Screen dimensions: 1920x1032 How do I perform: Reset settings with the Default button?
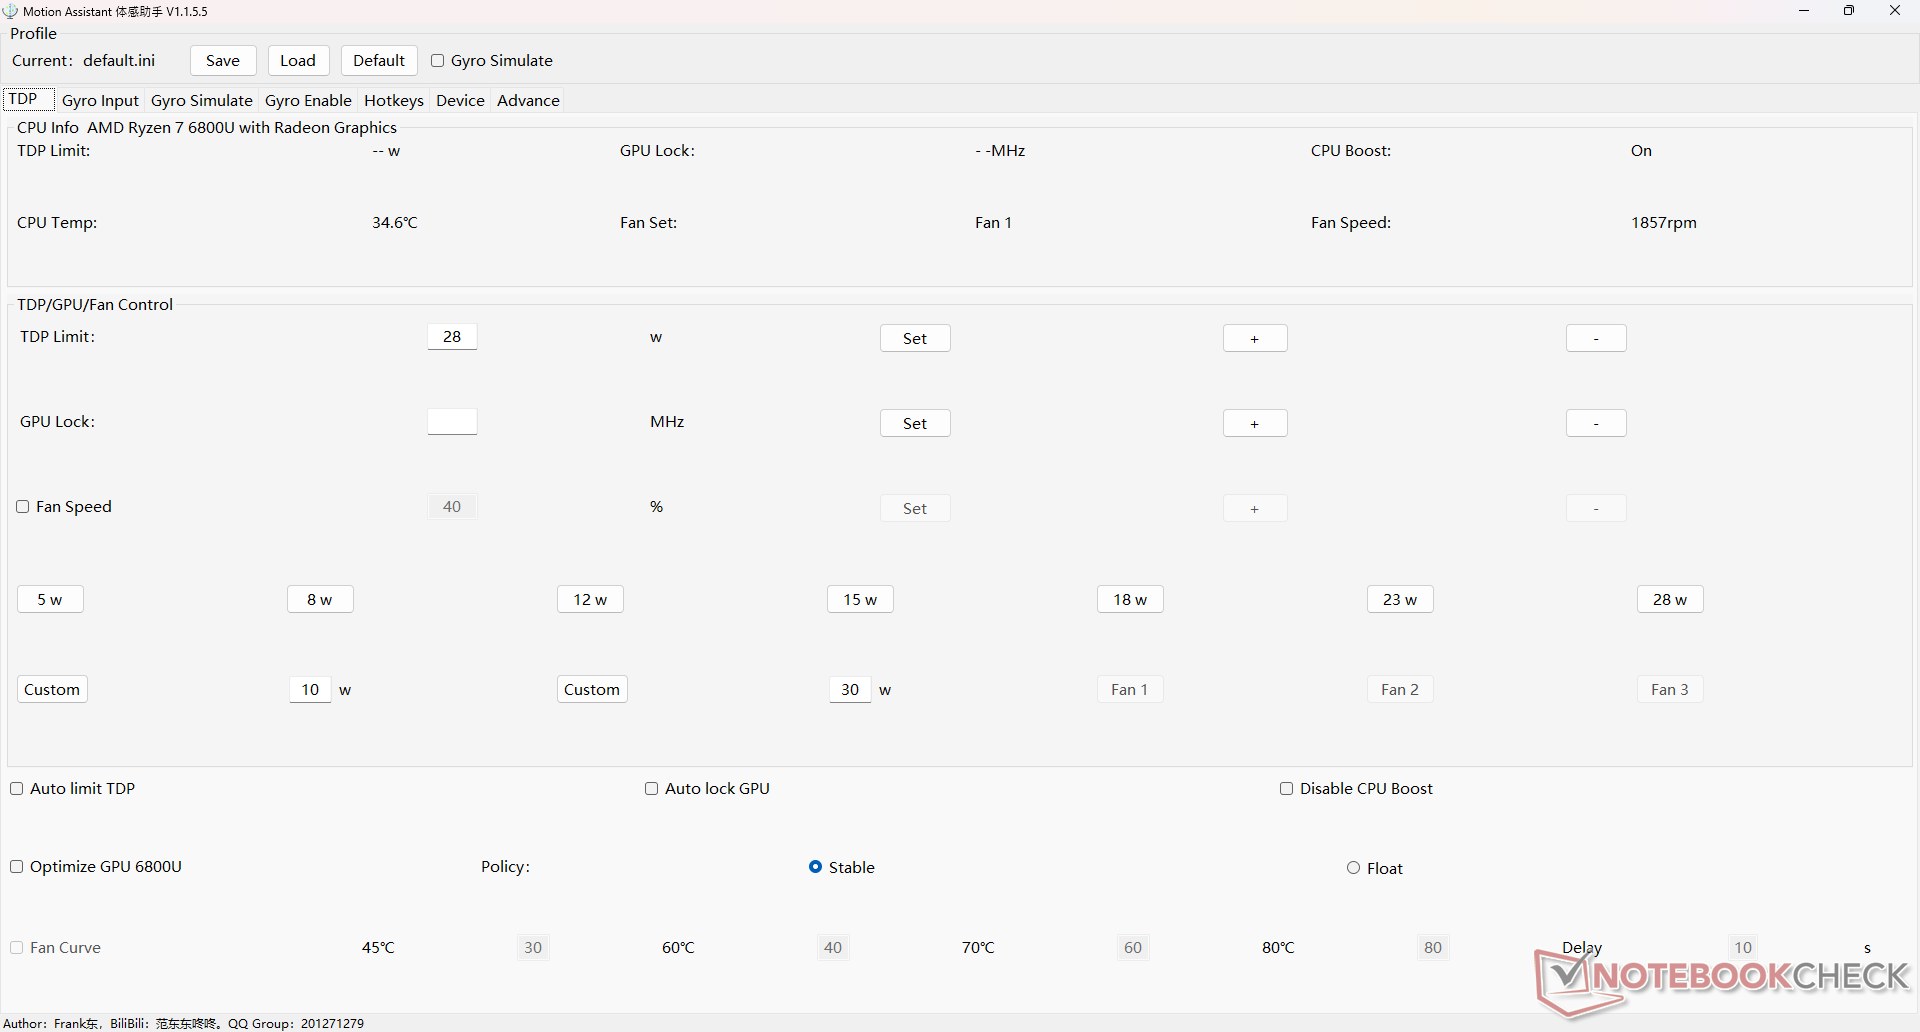379,61
